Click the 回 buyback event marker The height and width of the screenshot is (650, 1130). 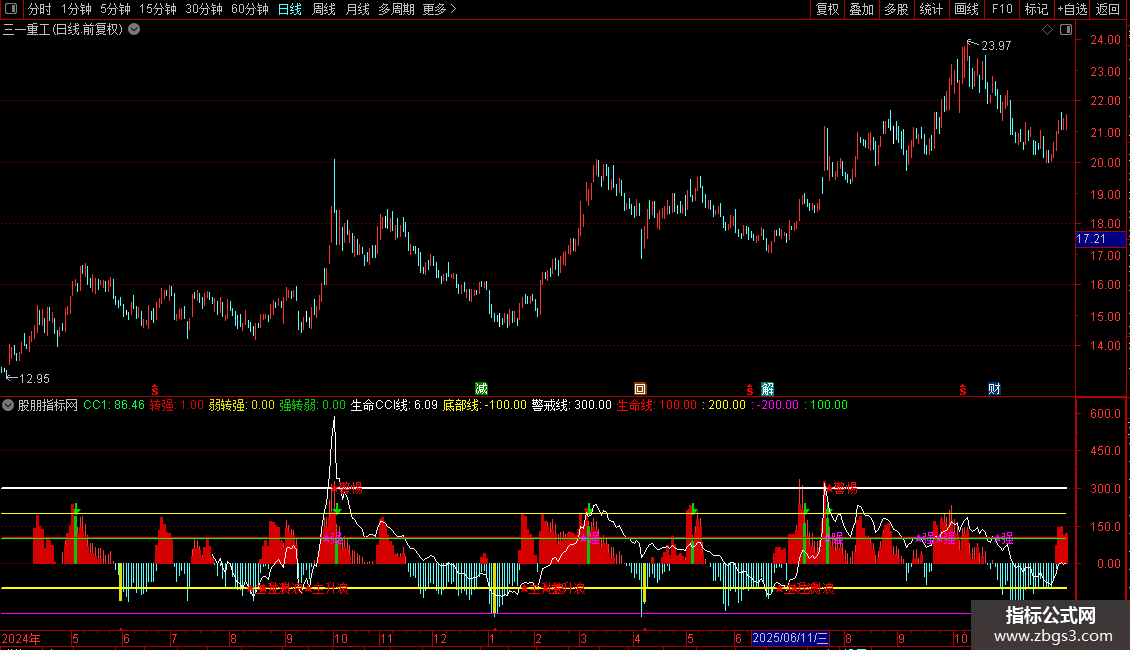tap(639, 389)
